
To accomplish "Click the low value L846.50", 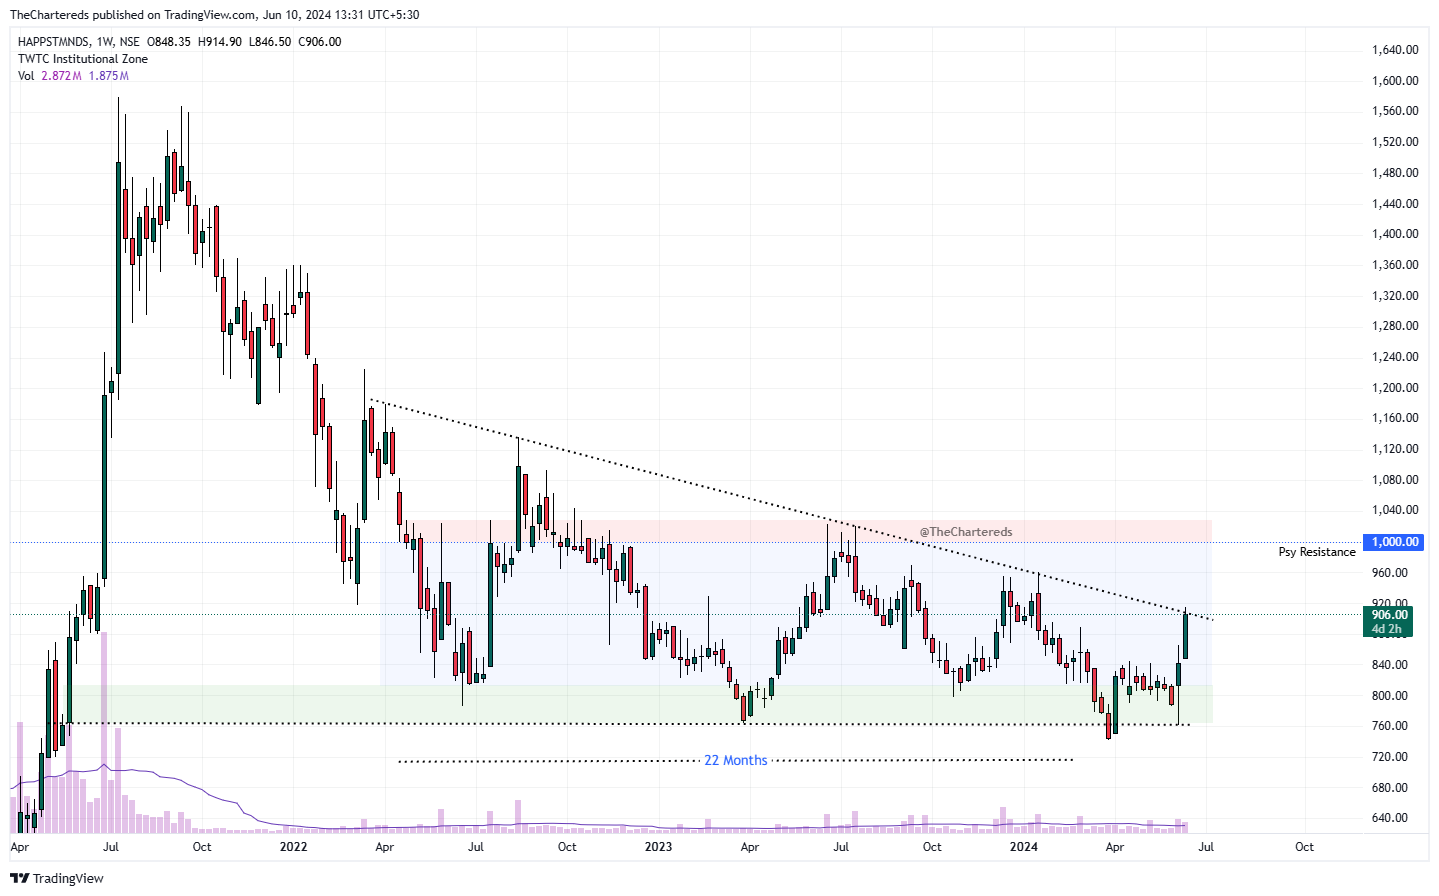I will coord(269,42).
